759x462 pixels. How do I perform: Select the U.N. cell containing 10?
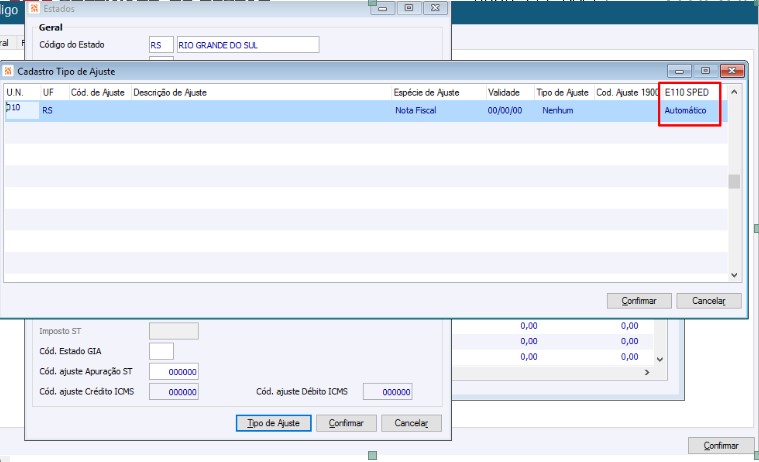coord(22,110)
